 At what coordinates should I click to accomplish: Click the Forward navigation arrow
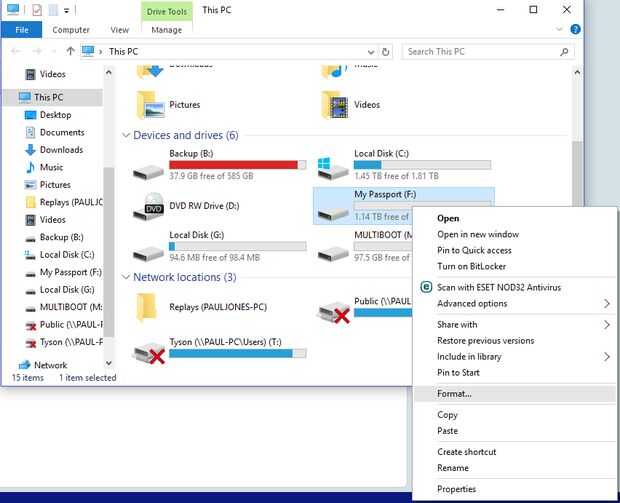tap(37, 51)
